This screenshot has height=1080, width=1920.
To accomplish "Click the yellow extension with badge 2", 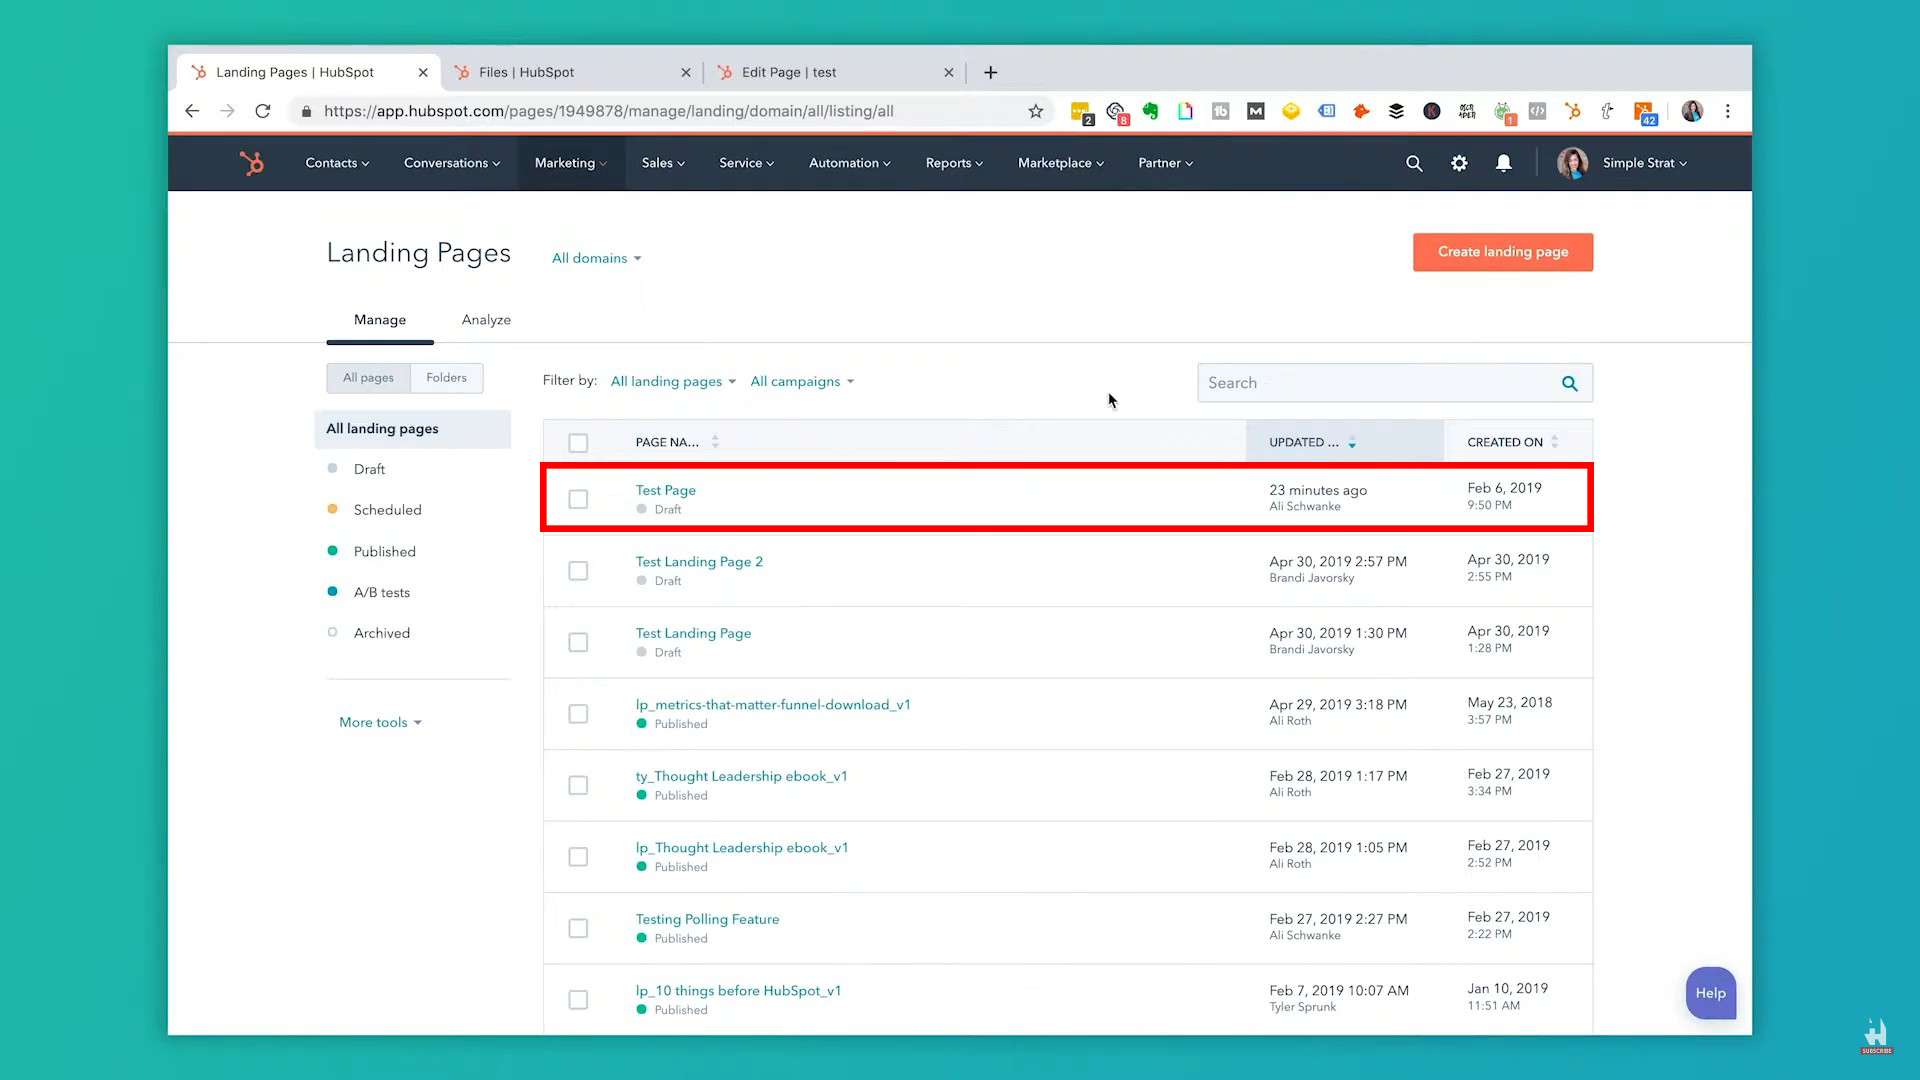I will [1081, 113].
